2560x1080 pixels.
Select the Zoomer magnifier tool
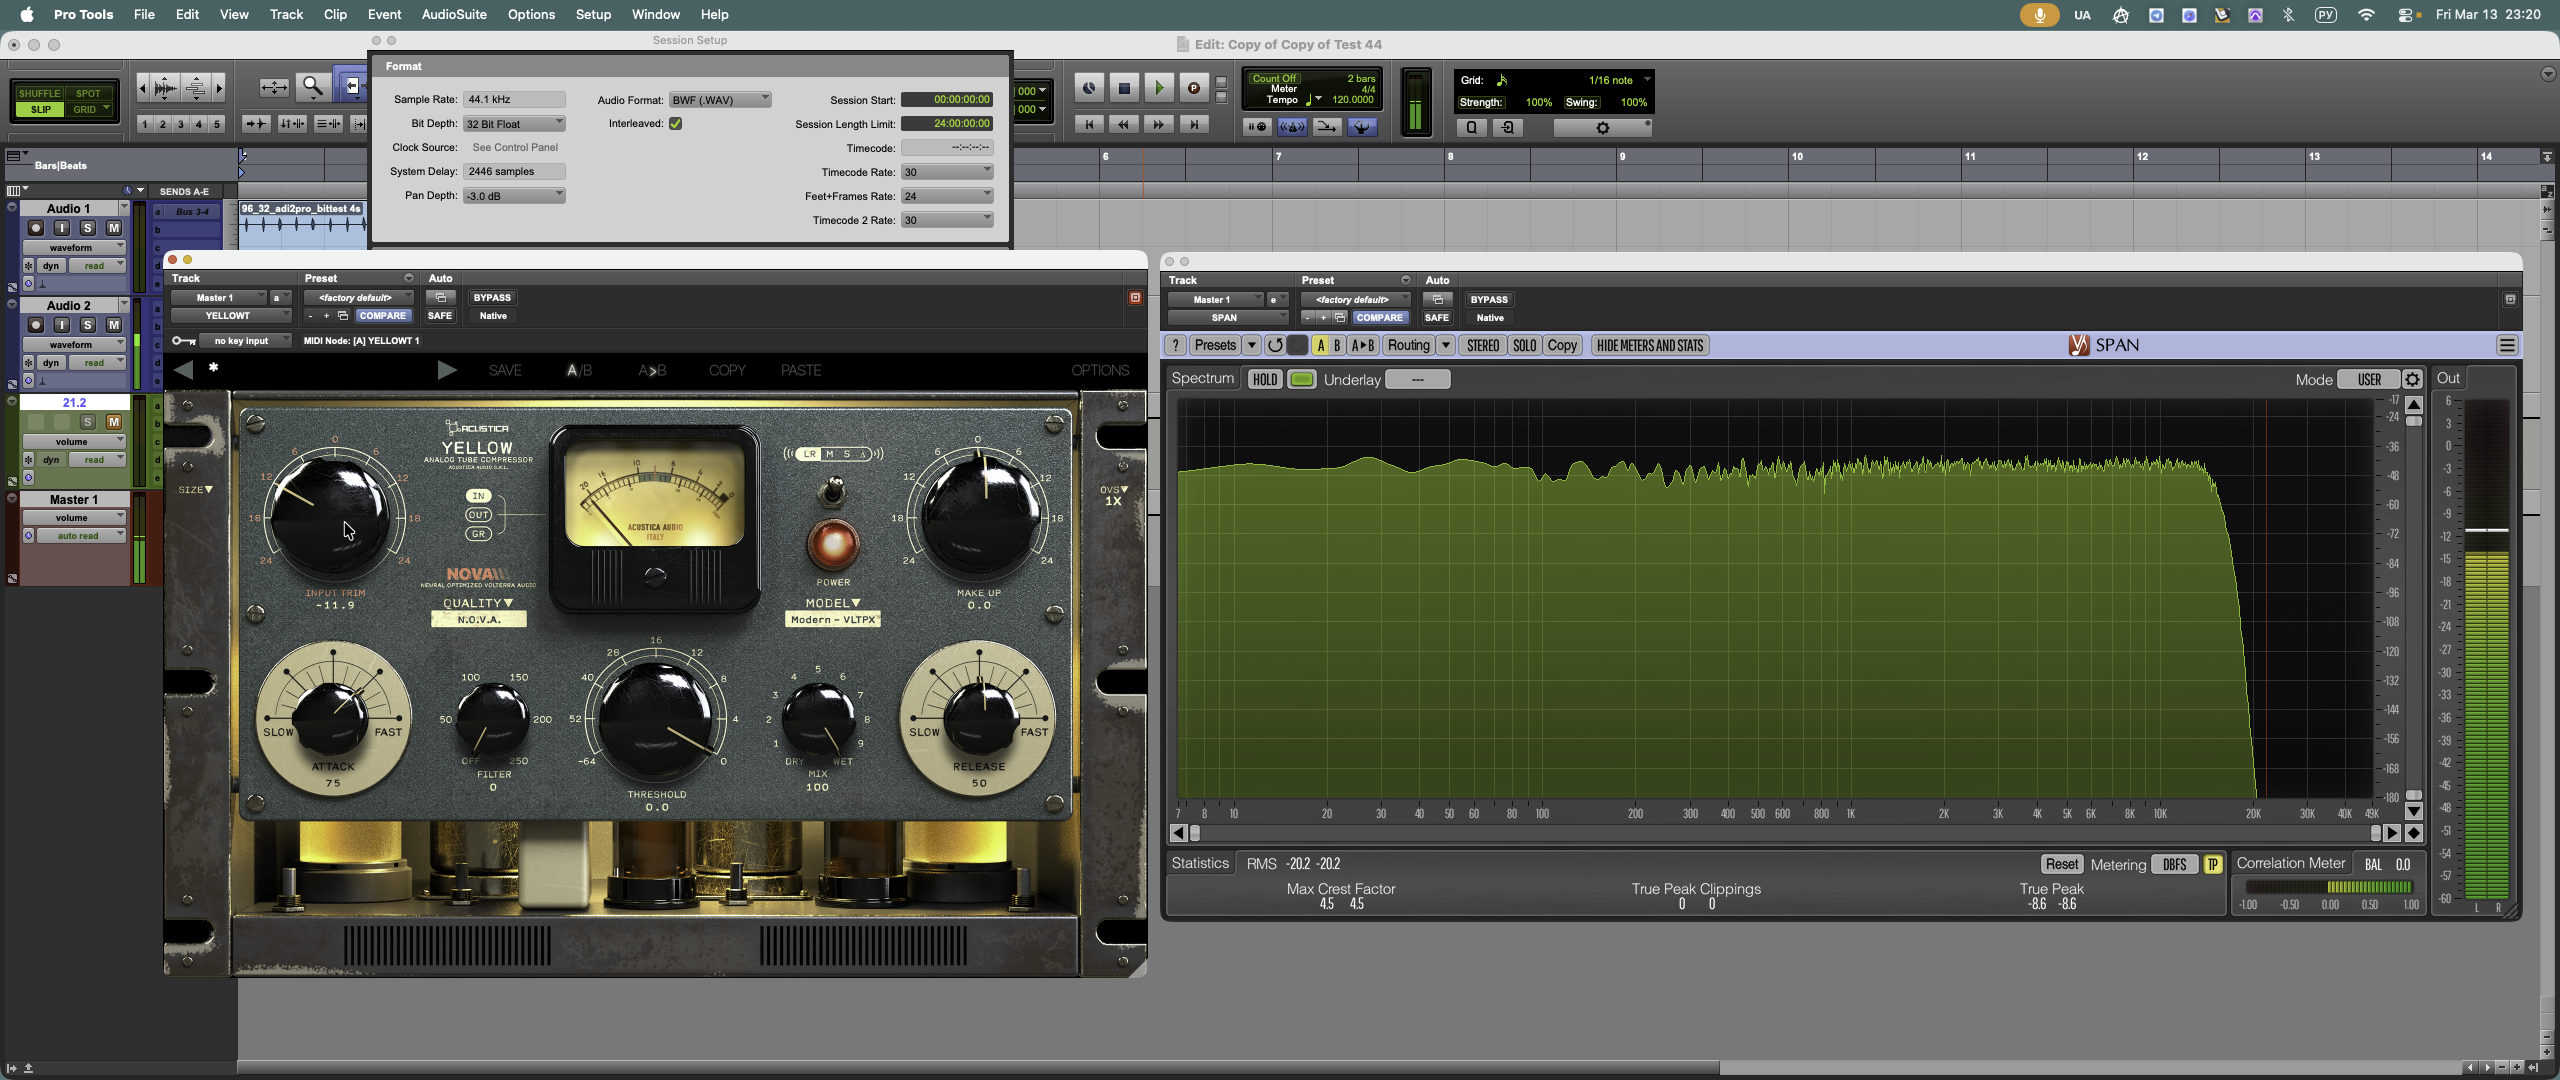[312, 88]
